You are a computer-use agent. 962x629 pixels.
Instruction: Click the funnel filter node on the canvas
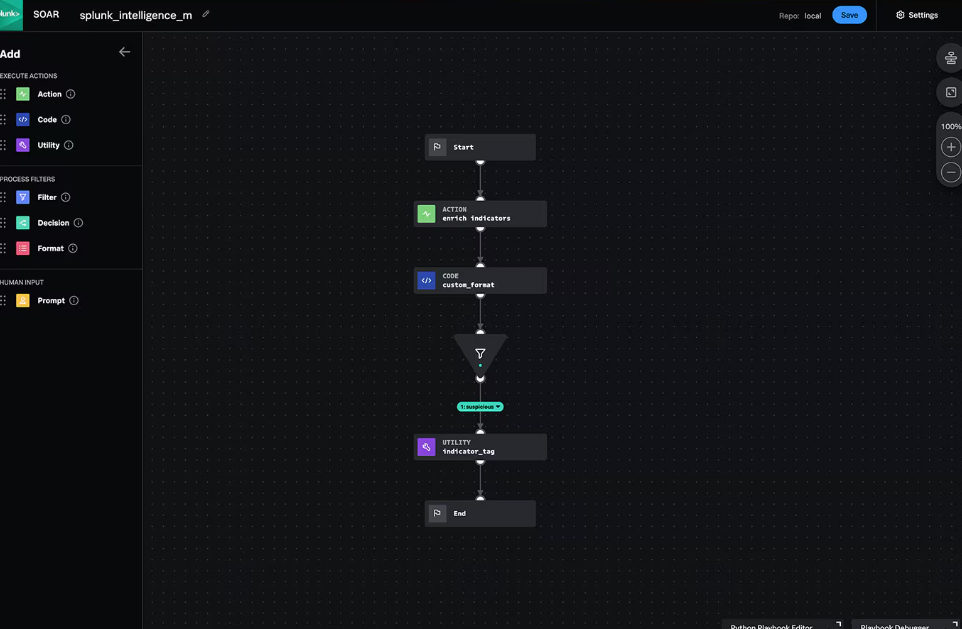click(480, 353)
